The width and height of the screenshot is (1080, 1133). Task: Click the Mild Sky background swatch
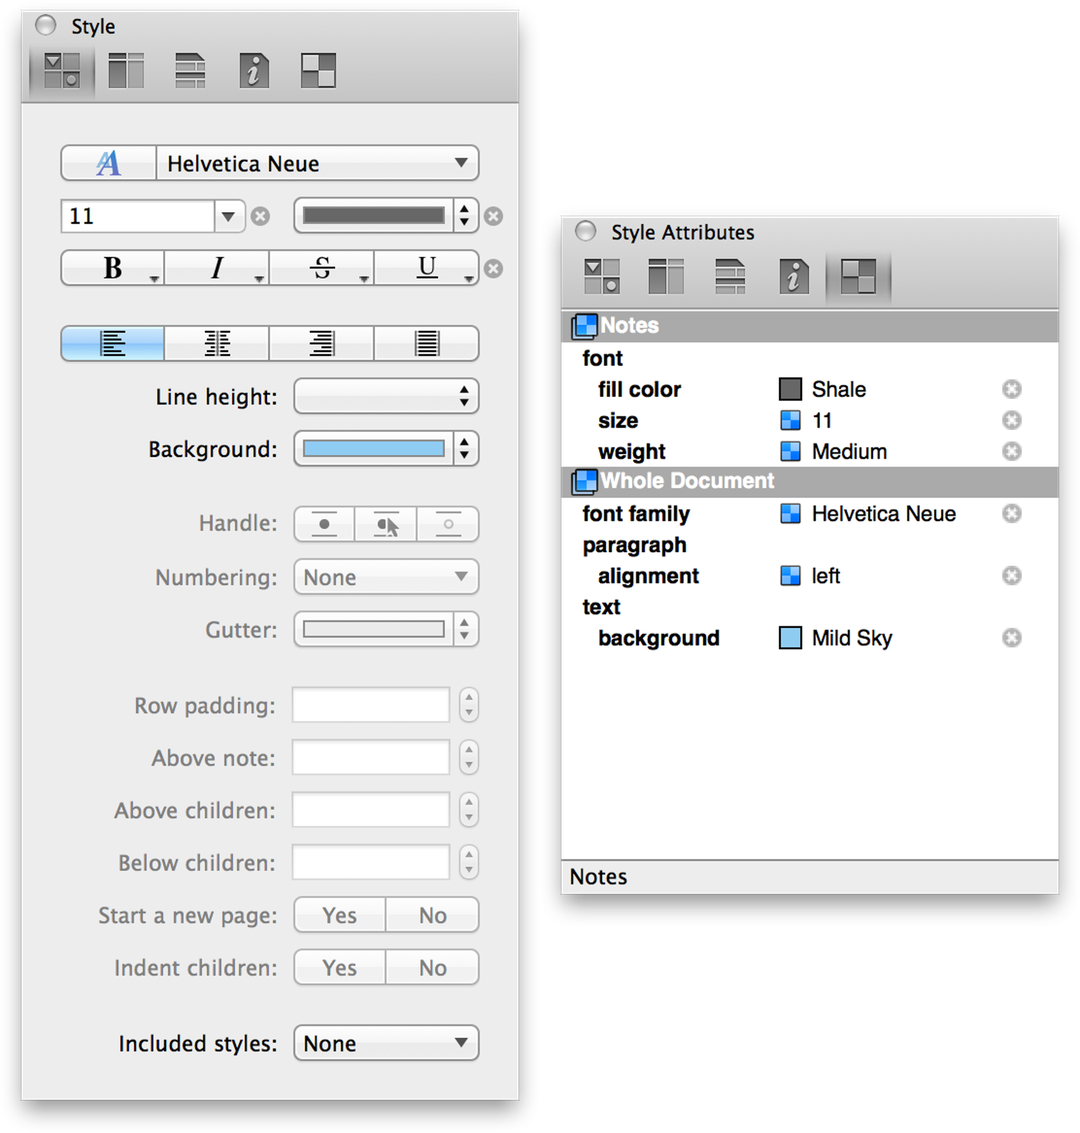coord(790,638)
